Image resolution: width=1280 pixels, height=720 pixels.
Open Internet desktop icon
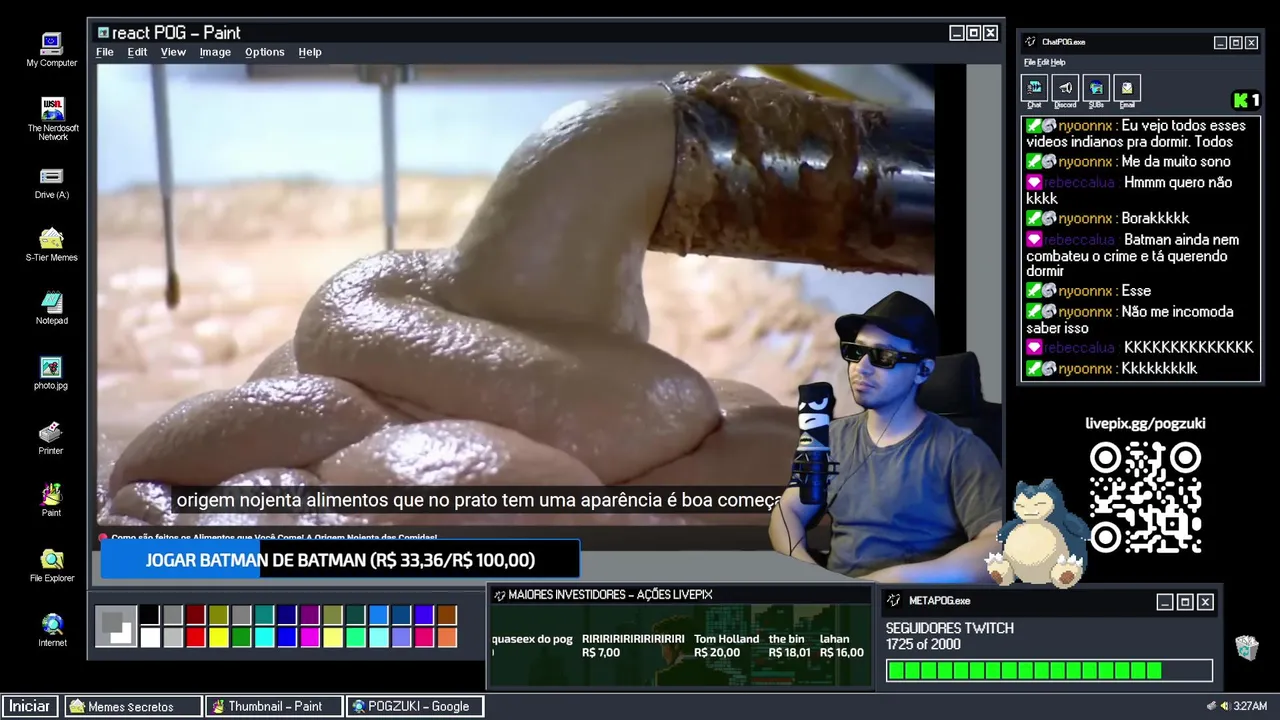(52, 630)
